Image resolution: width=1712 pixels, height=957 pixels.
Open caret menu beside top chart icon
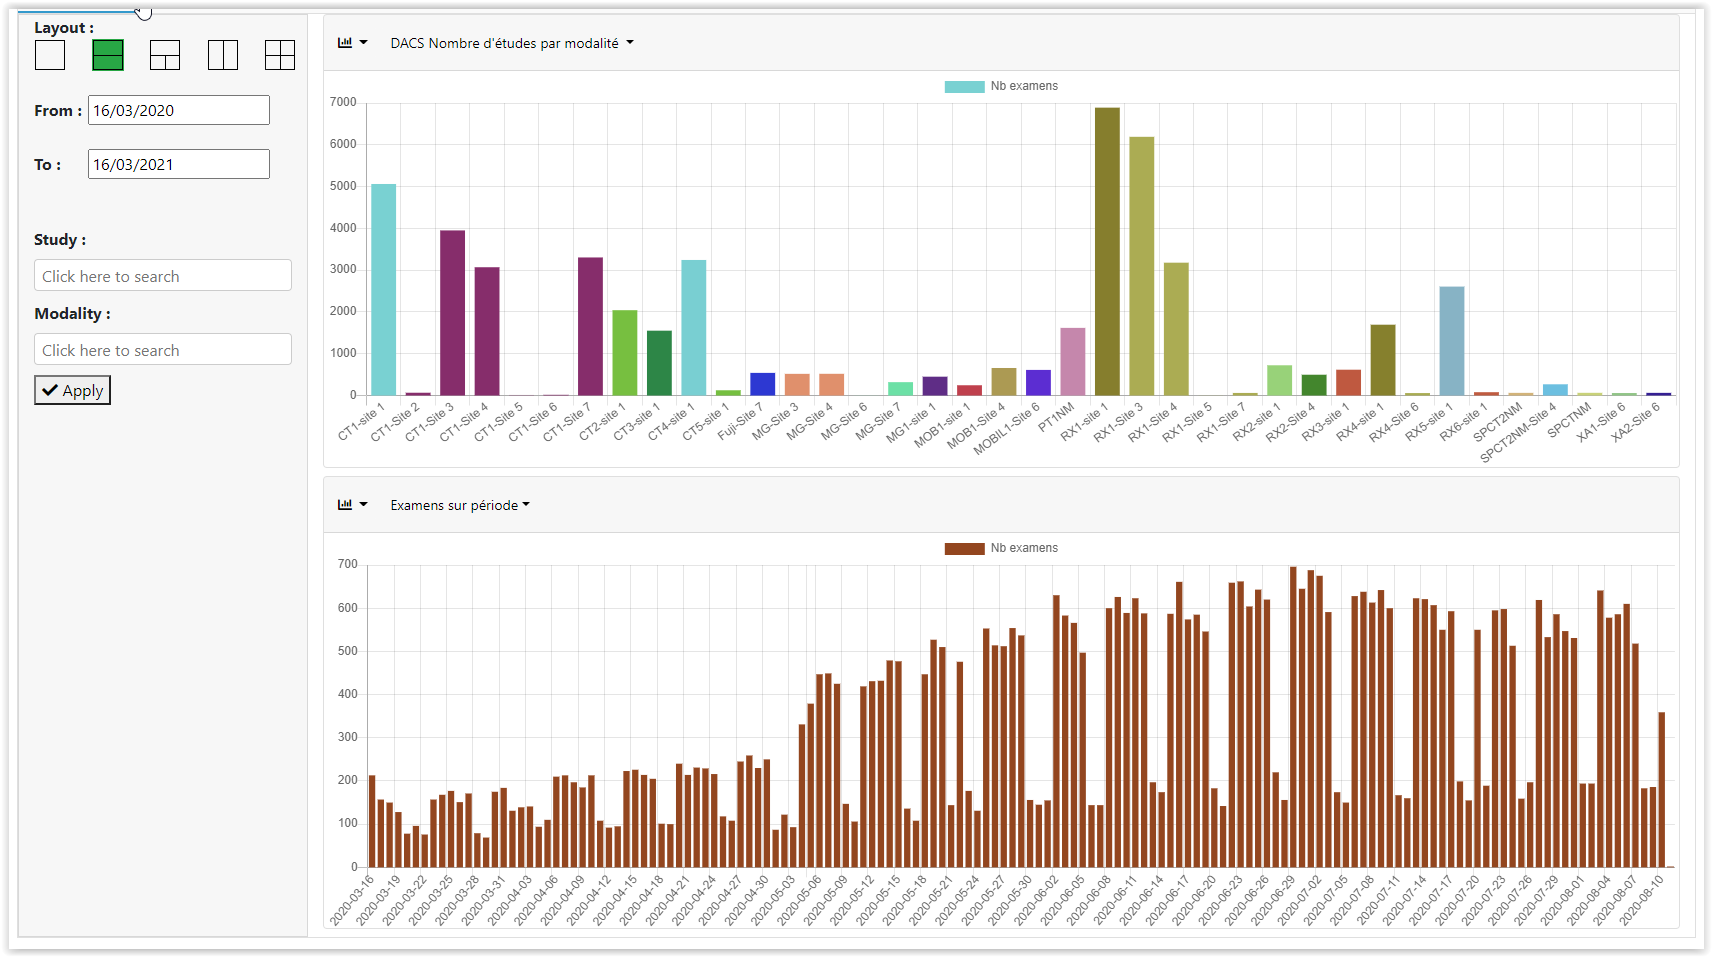tap(364, 43)
